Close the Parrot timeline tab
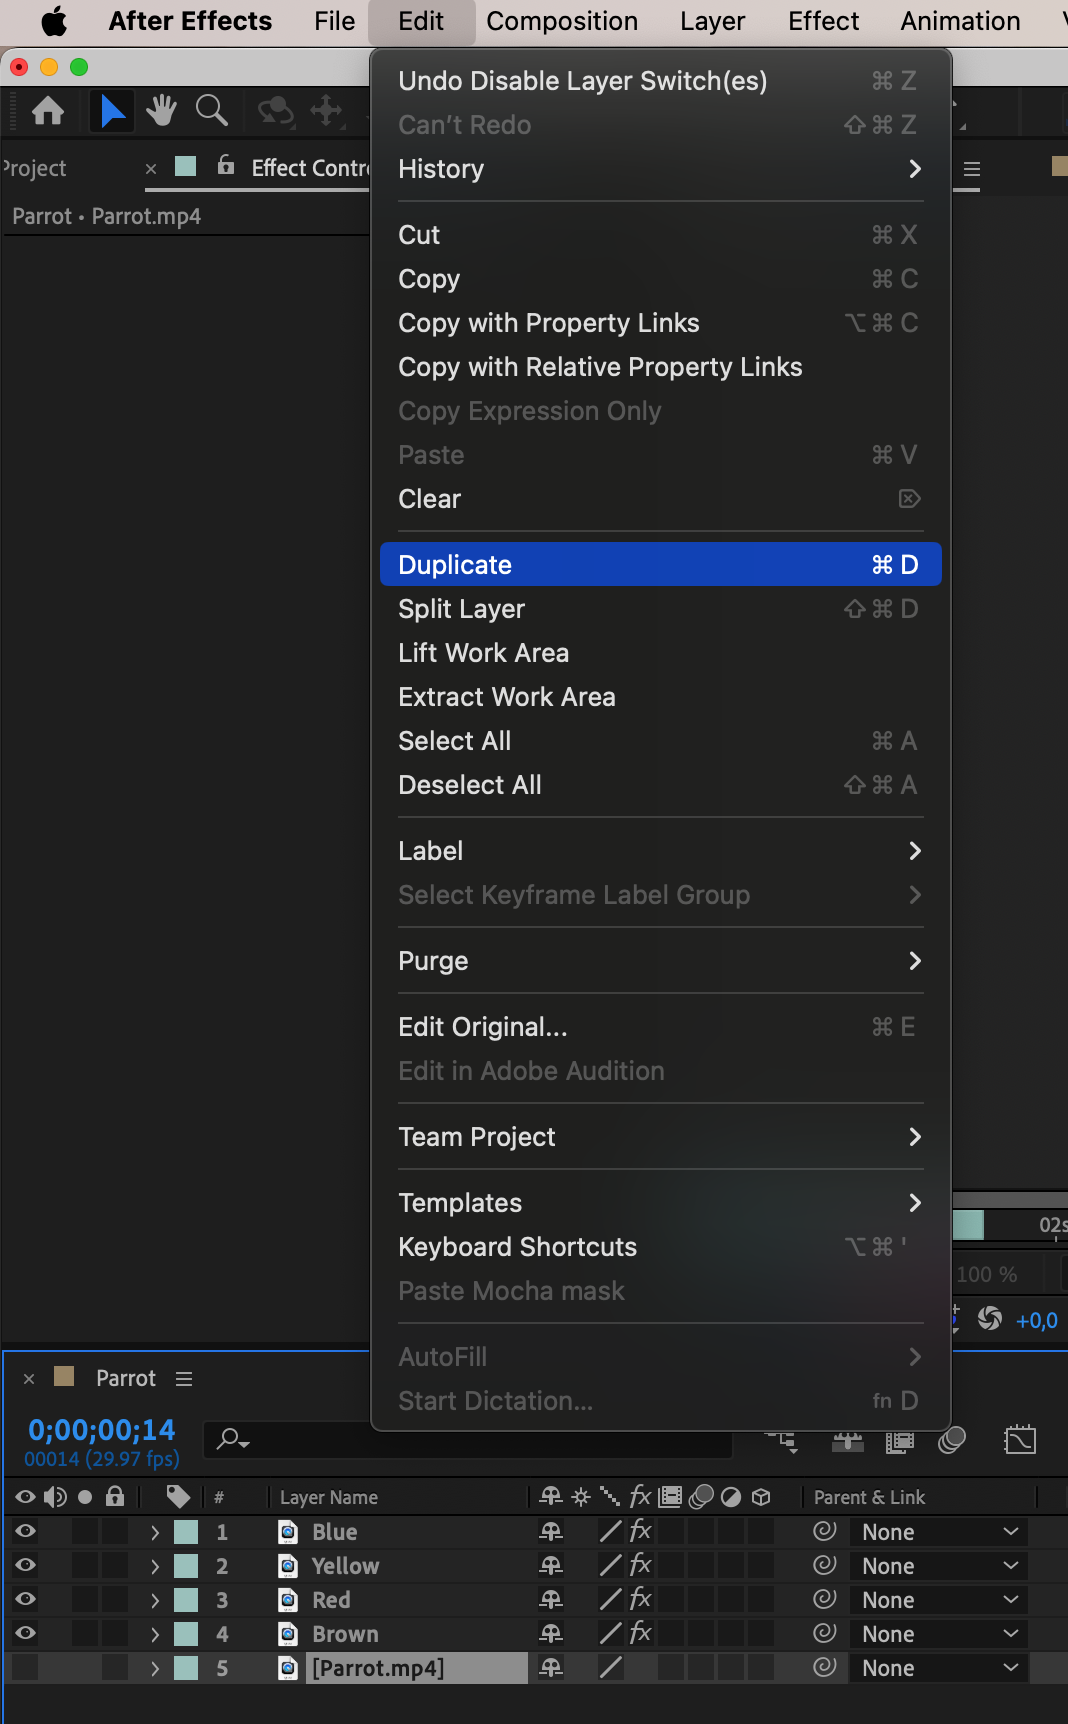Screen dimensions: 1068x1724 [29, 1378]
